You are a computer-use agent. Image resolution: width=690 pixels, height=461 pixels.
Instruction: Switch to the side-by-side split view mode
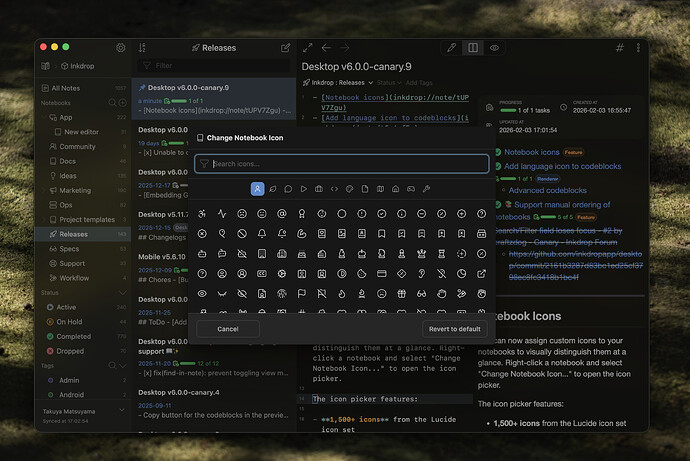point(473,47)
